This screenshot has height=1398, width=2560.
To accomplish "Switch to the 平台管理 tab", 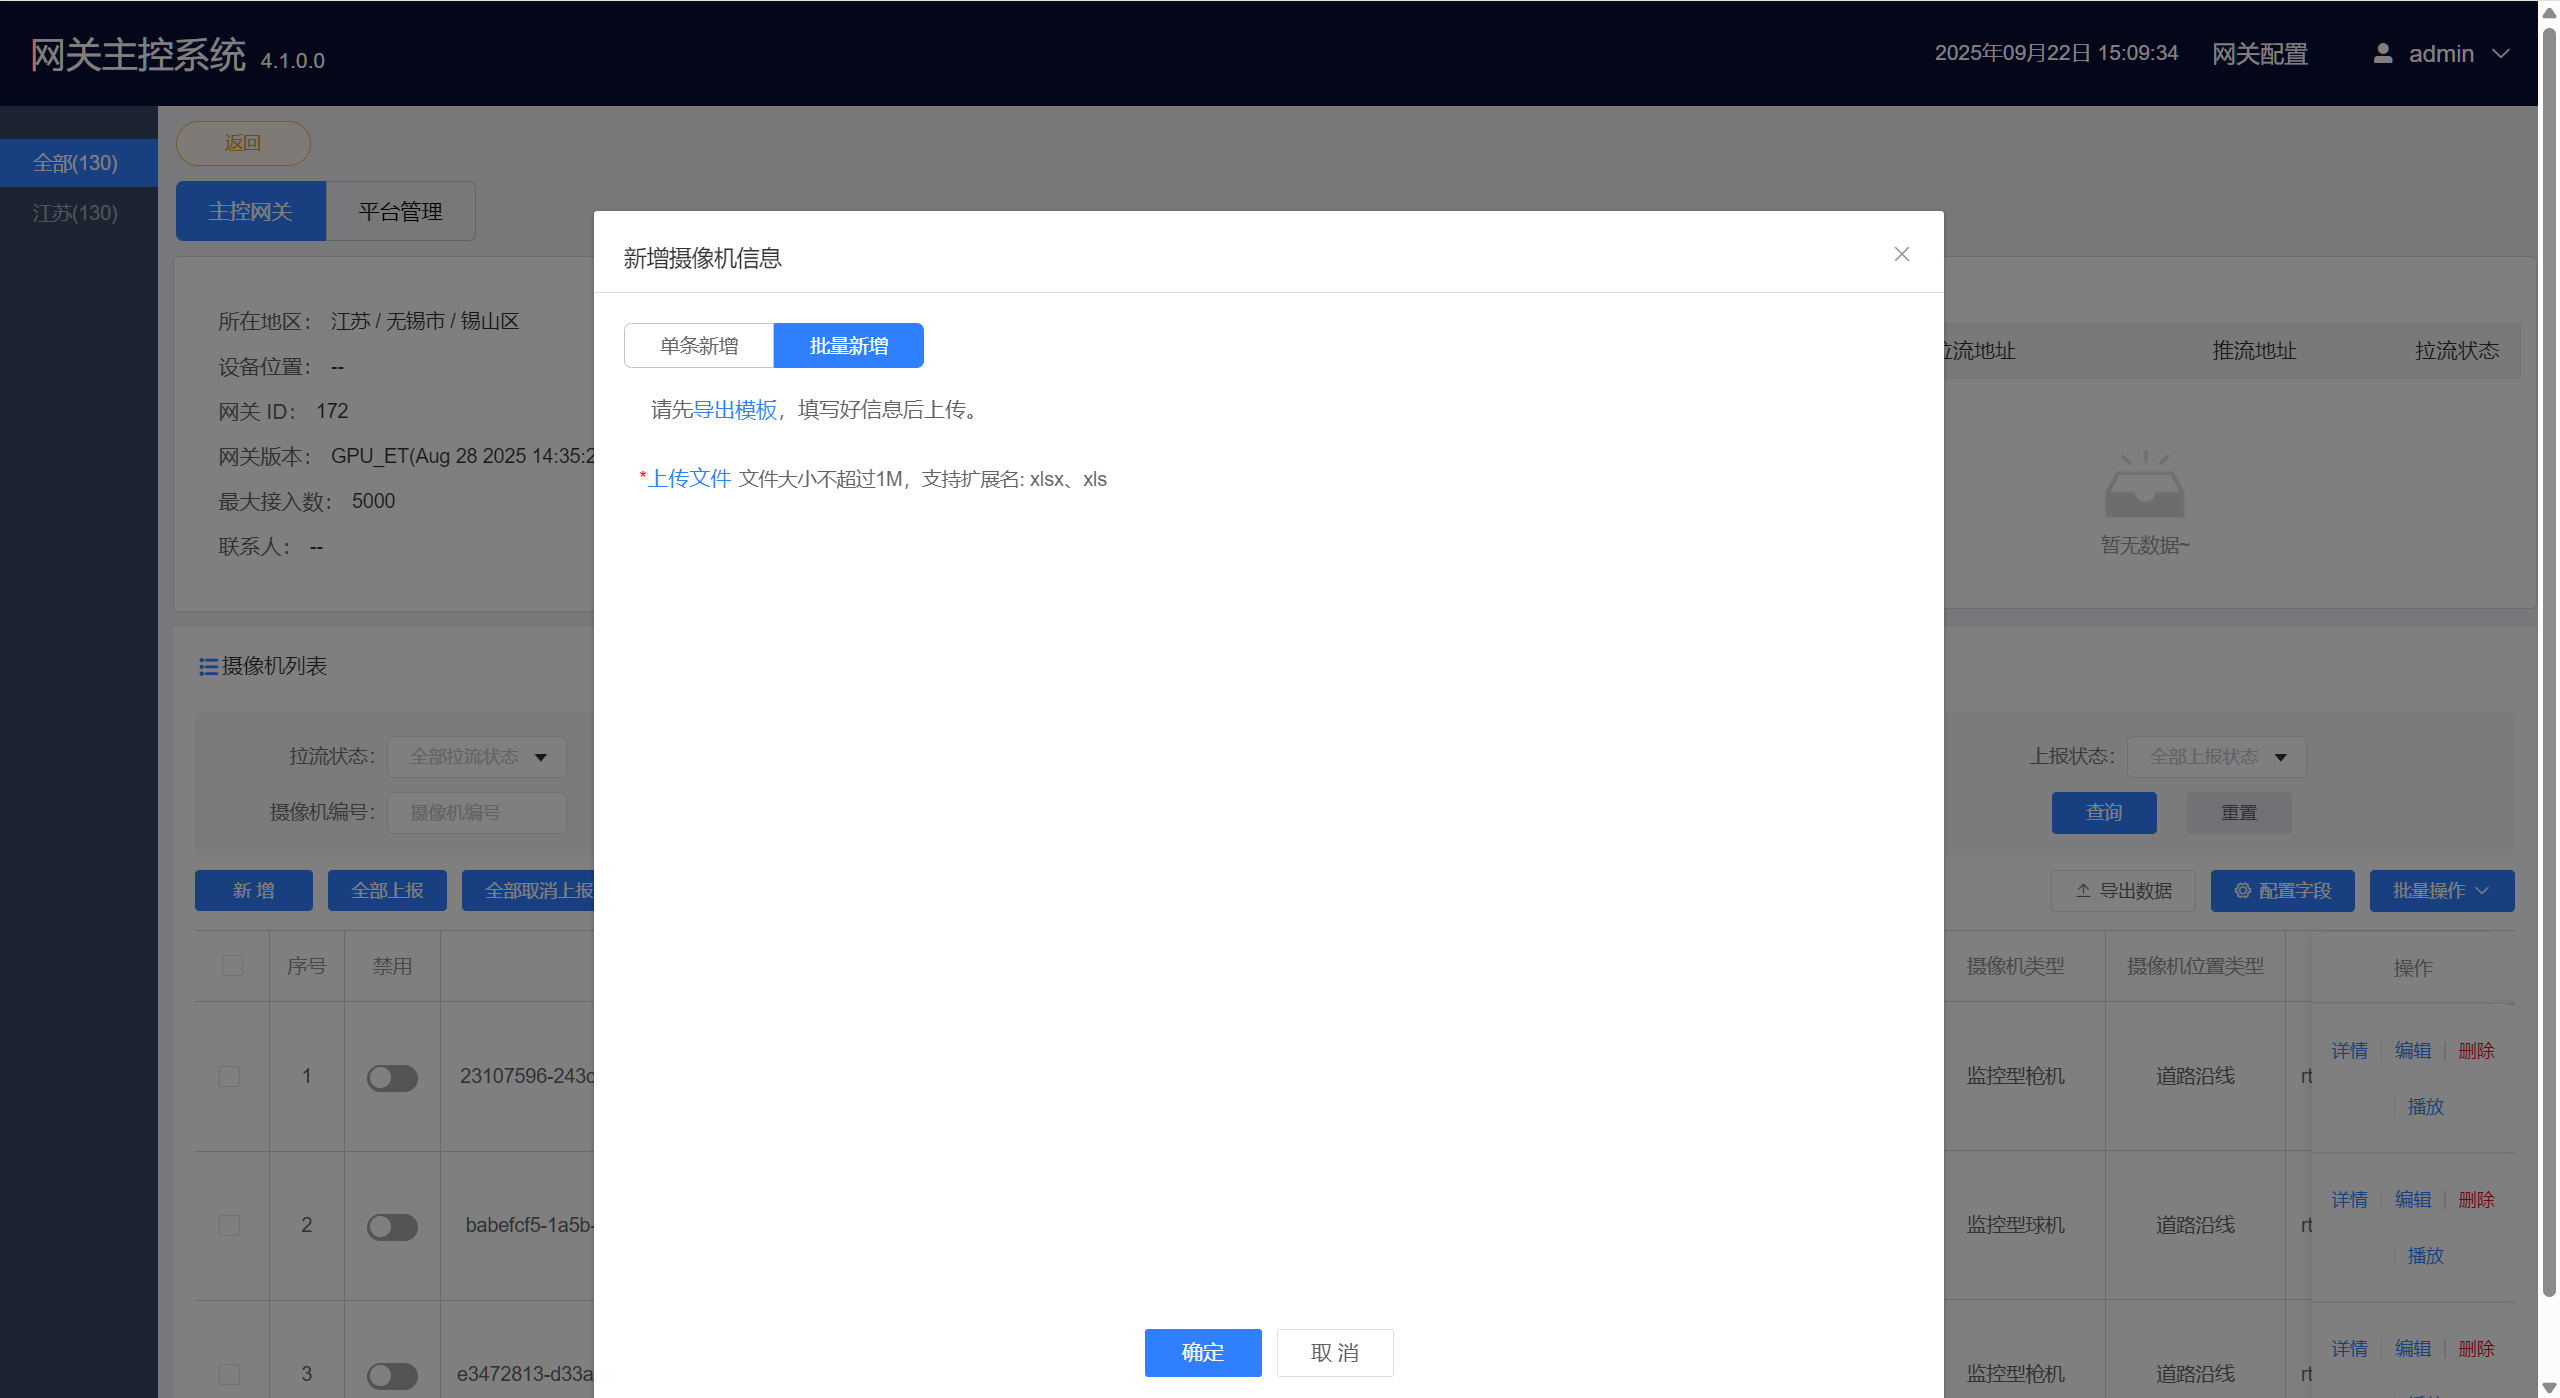I will (x=401, y=211).
